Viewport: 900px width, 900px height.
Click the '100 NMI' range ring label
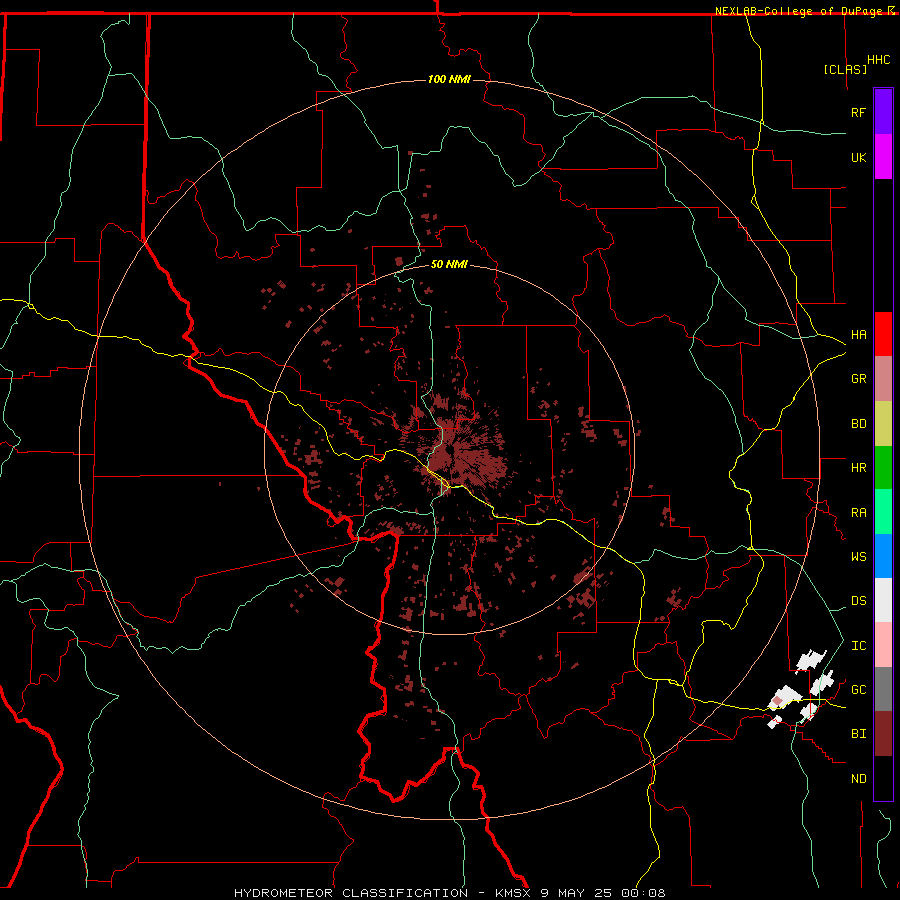[x=449, y=79]
